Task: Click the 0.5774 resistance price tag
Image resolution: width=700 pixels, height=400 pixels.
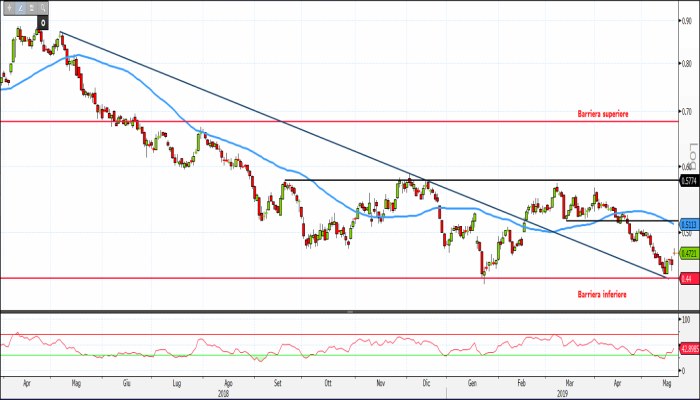Action: point(688,181)
